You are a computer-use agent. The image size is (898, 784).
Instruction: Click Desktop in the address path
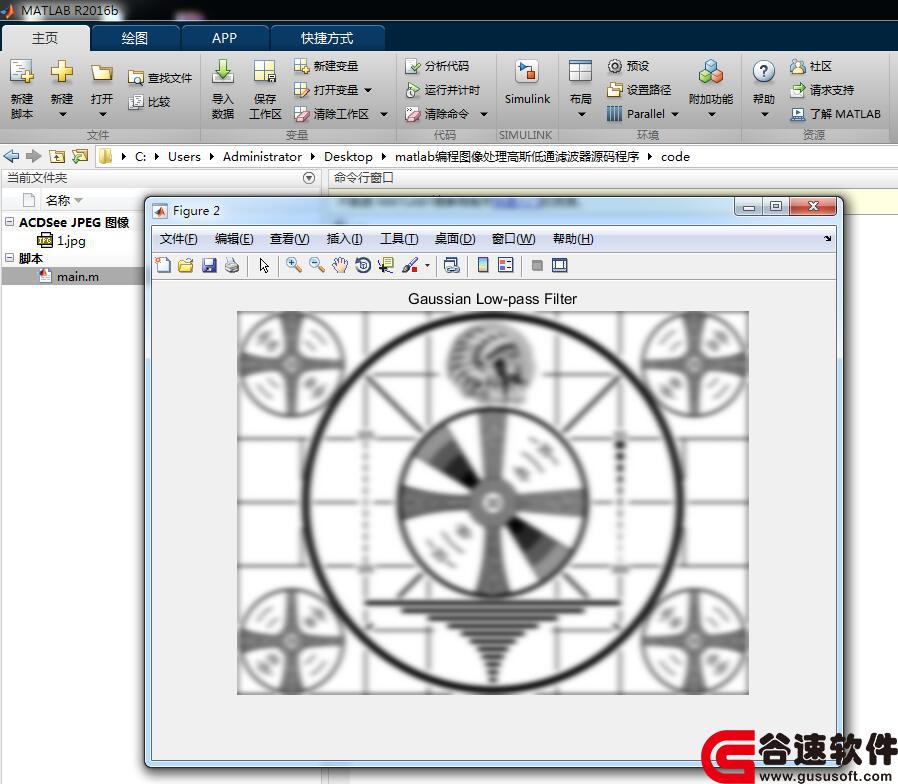click(x=348, y=156)
